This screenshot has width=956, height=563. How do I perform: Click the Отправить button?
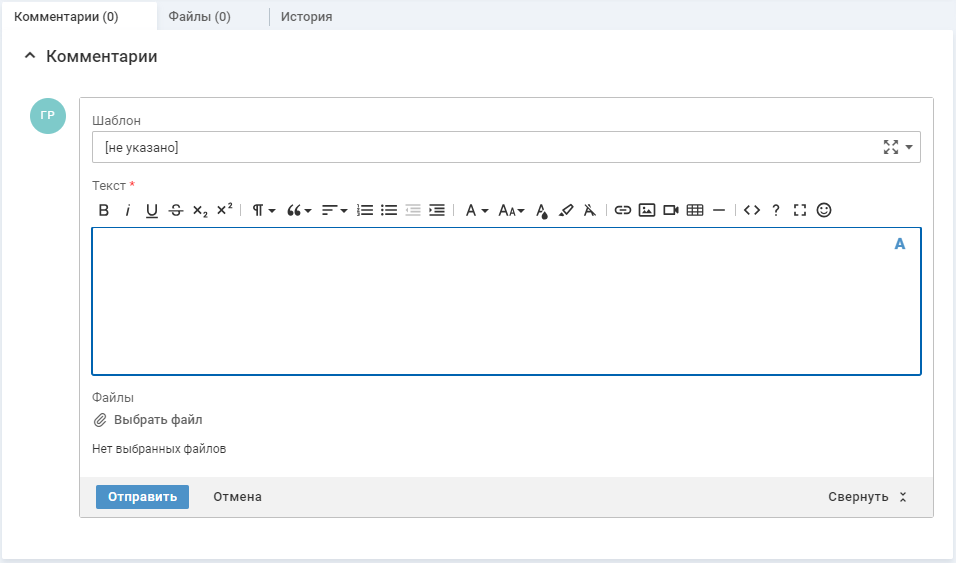tap(142, 497)
